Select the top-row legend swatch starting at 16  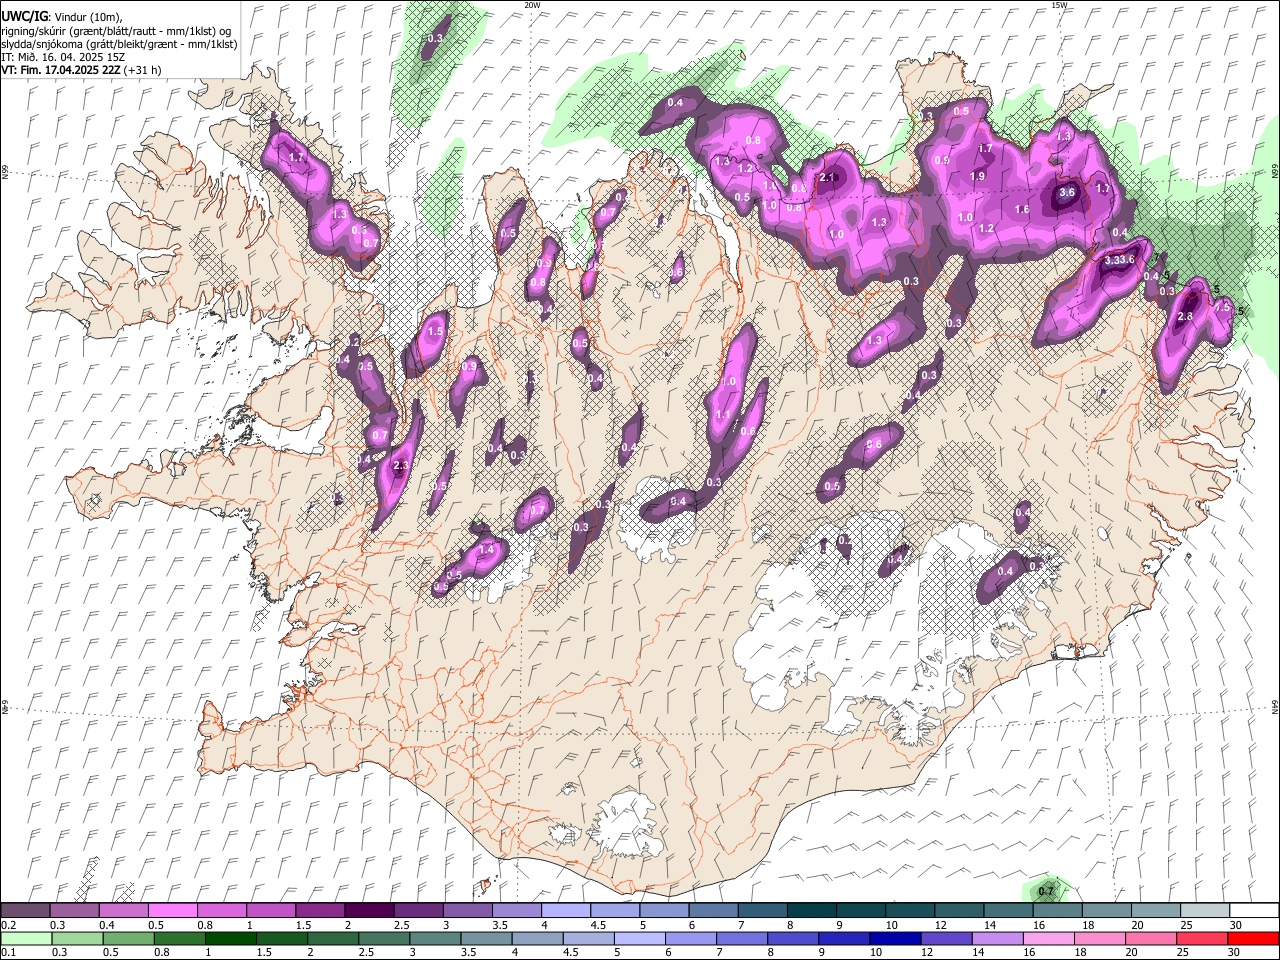(1058, 910)
